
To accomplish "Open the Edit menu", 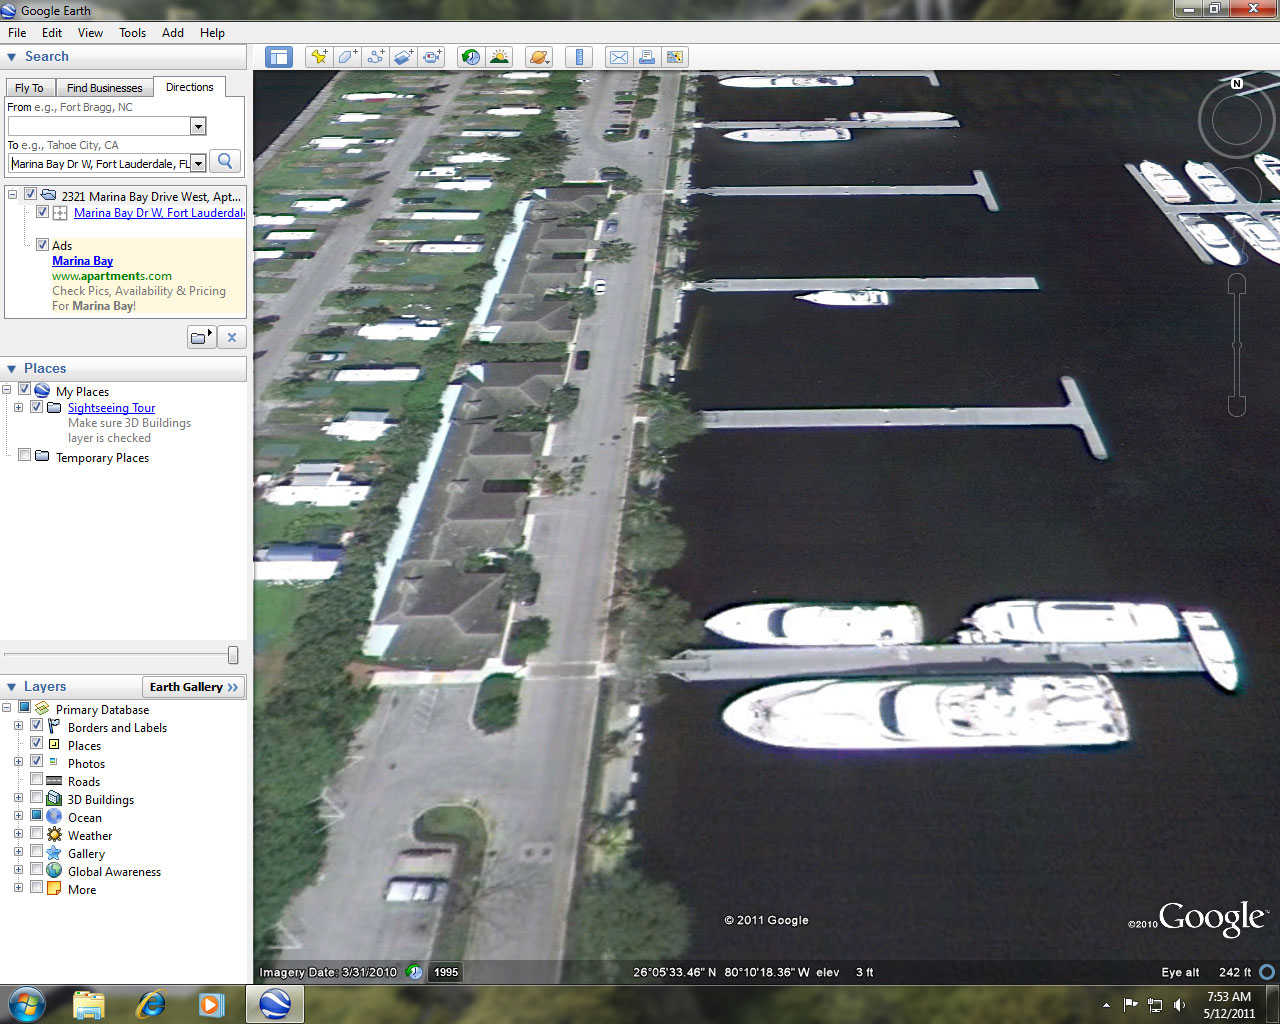I will pos(52,32).
